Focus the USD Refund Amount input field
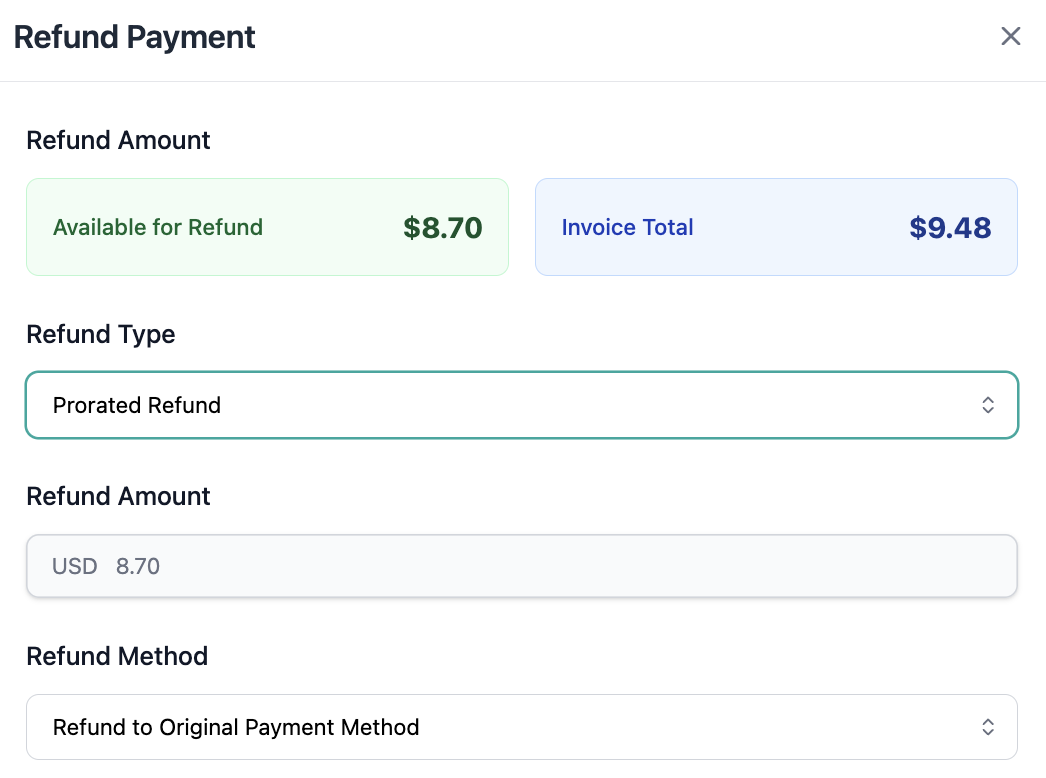The image size is (1046, 778). (x=560, y=566)
